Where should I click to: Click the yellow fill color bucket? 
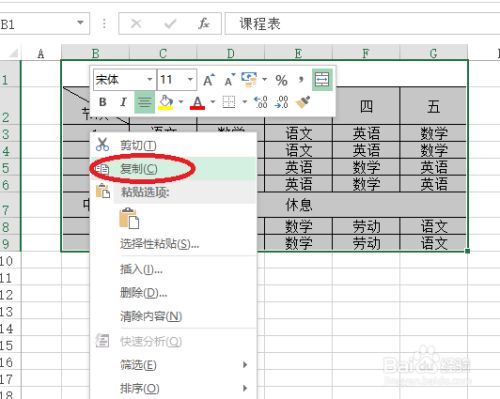pyautogui.click(x=166, y=102)
